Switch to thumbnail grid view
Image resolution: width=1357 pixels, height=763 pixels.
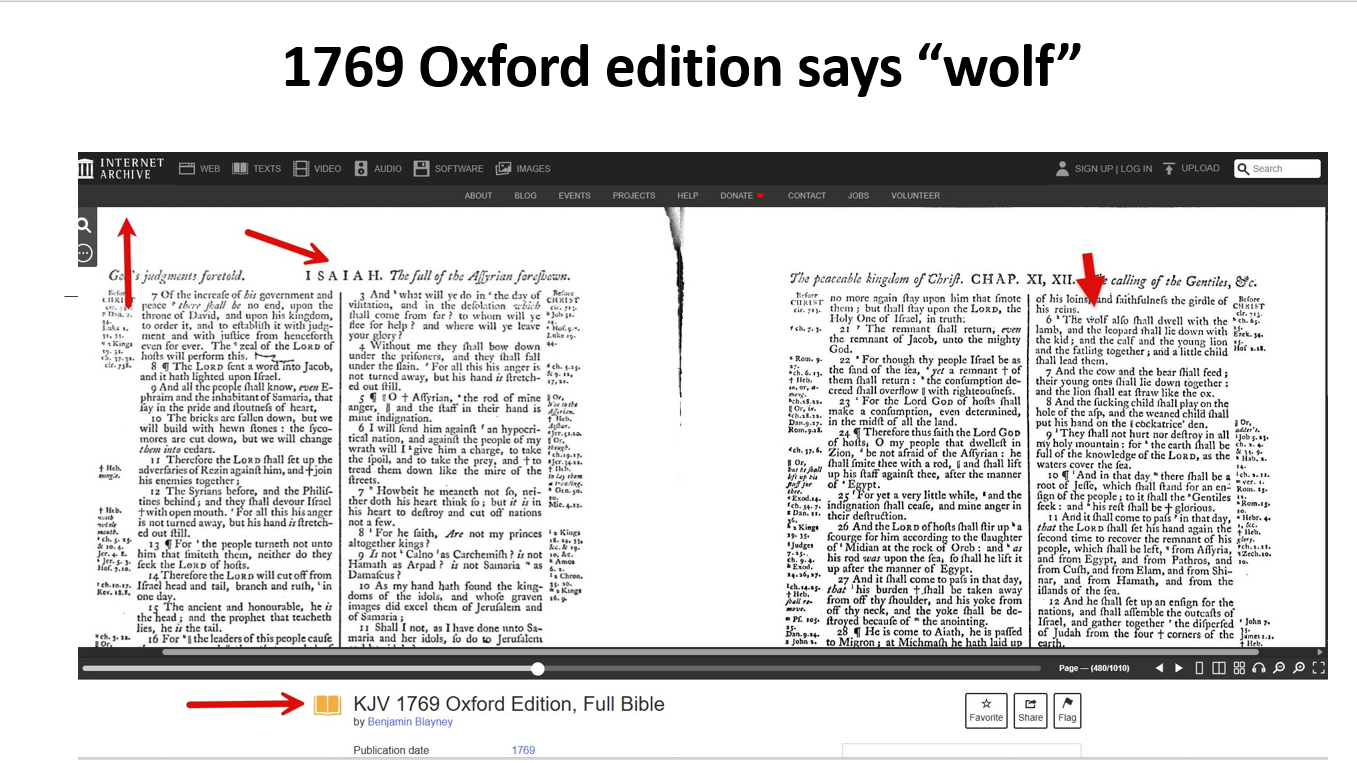coord(1239,668)
